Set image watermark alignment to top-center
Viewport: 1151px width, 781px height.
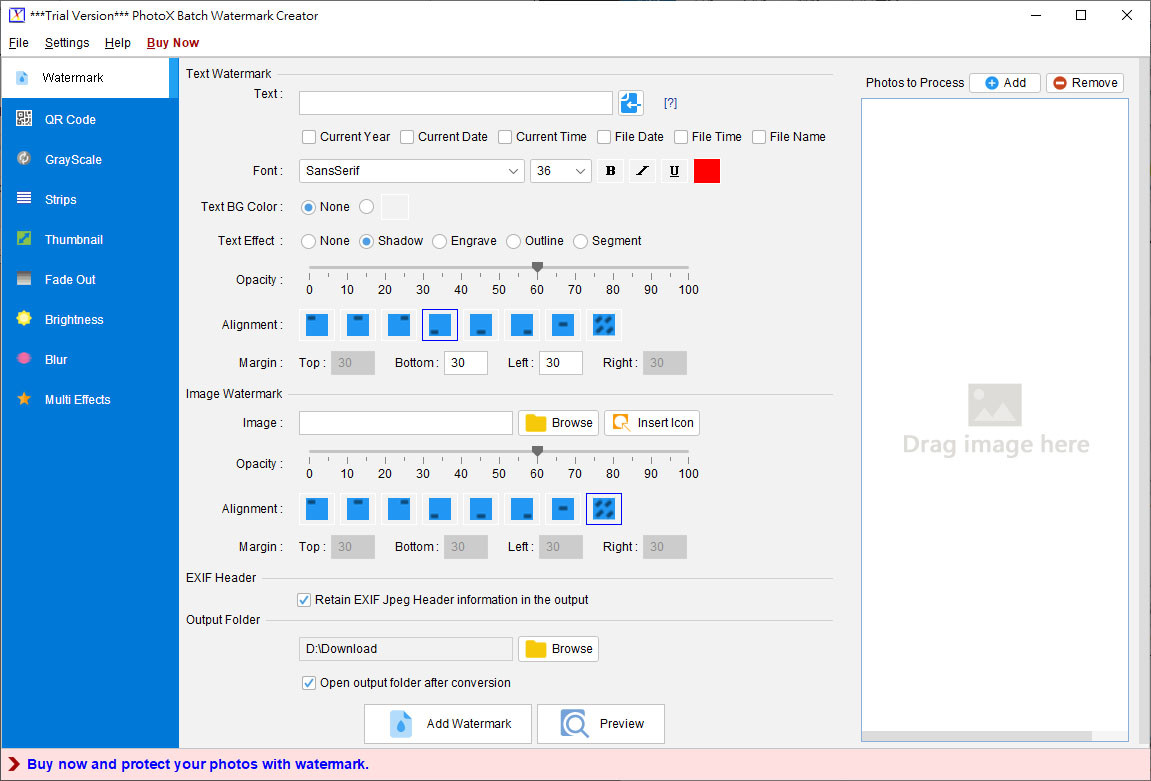click(x=357, y=509)
